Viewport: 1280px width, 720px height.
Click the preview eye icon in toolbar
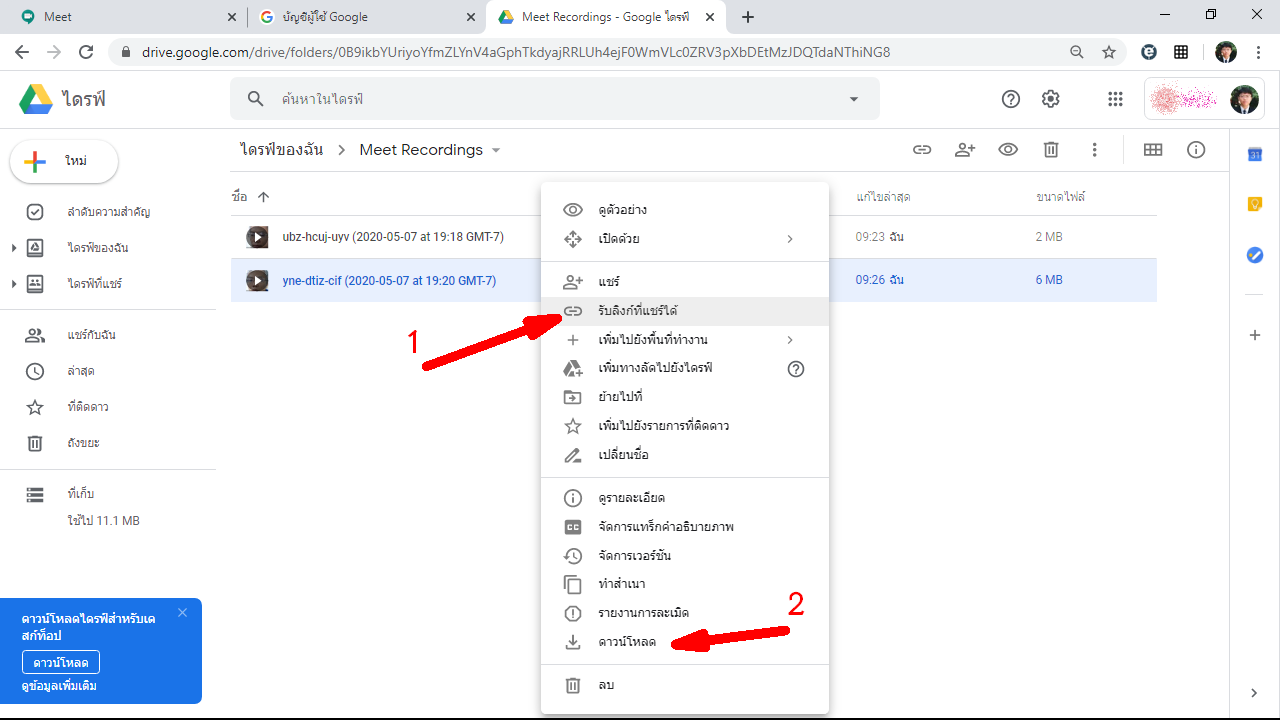coord(1008,150)
